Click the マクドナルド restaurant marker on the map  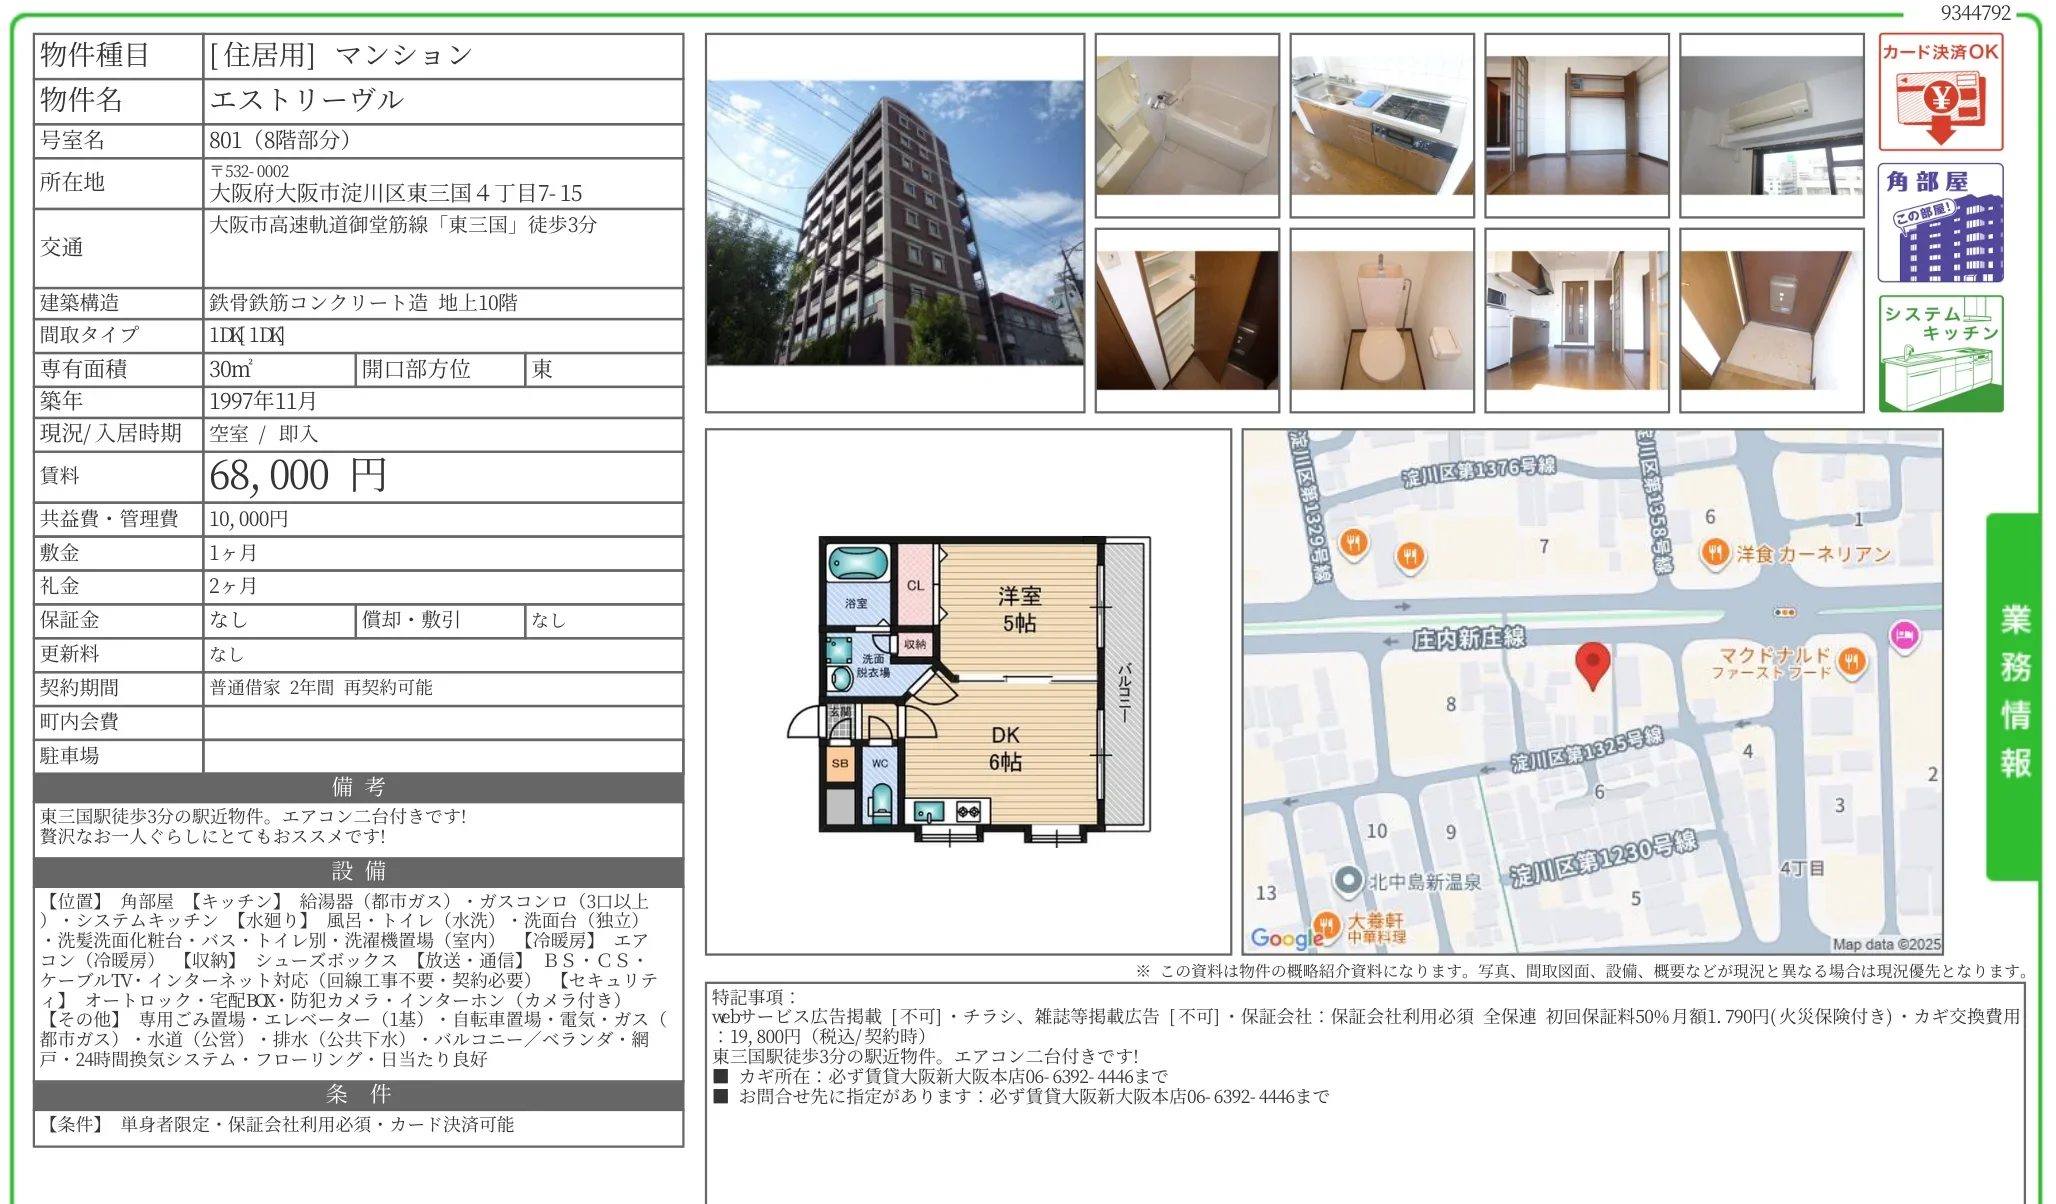[1852, 661]
